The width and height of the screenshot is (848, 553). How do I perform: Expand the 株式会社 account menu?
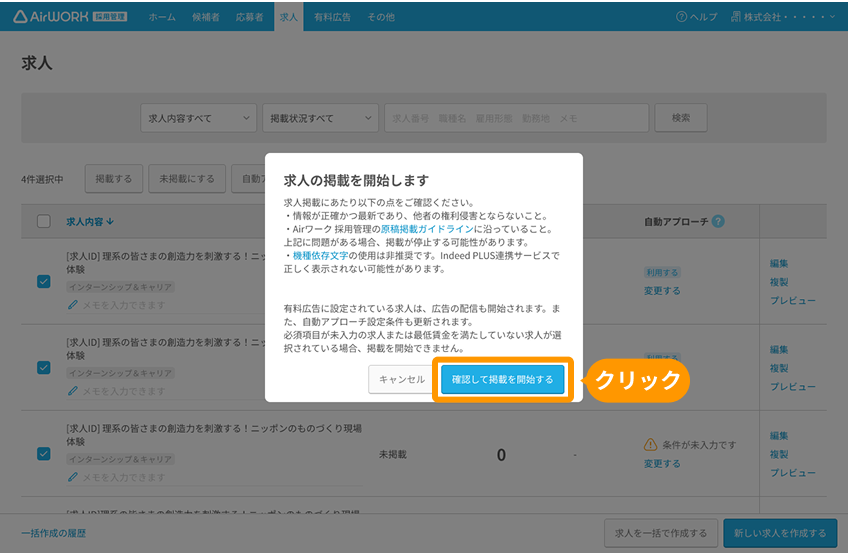[783, 17]
